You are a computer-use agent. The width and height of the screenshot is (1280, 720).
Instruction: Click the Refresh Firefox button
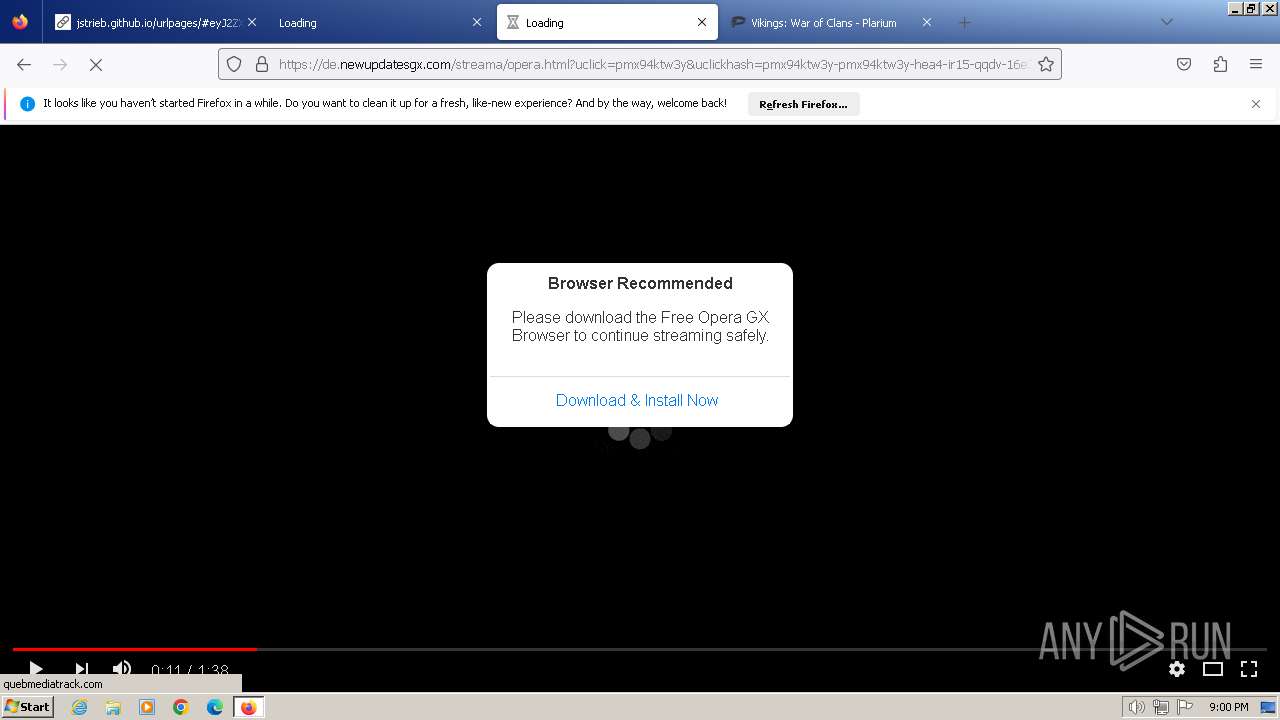pyautogui.click(x=803, y=104)
